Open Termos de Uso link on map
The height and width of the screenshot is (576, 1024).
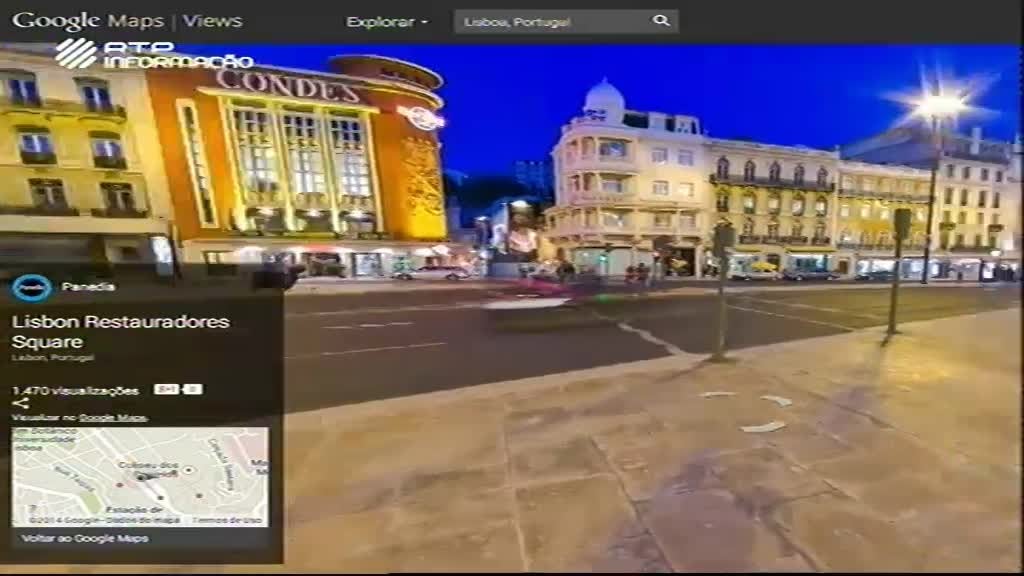point(228,520)
